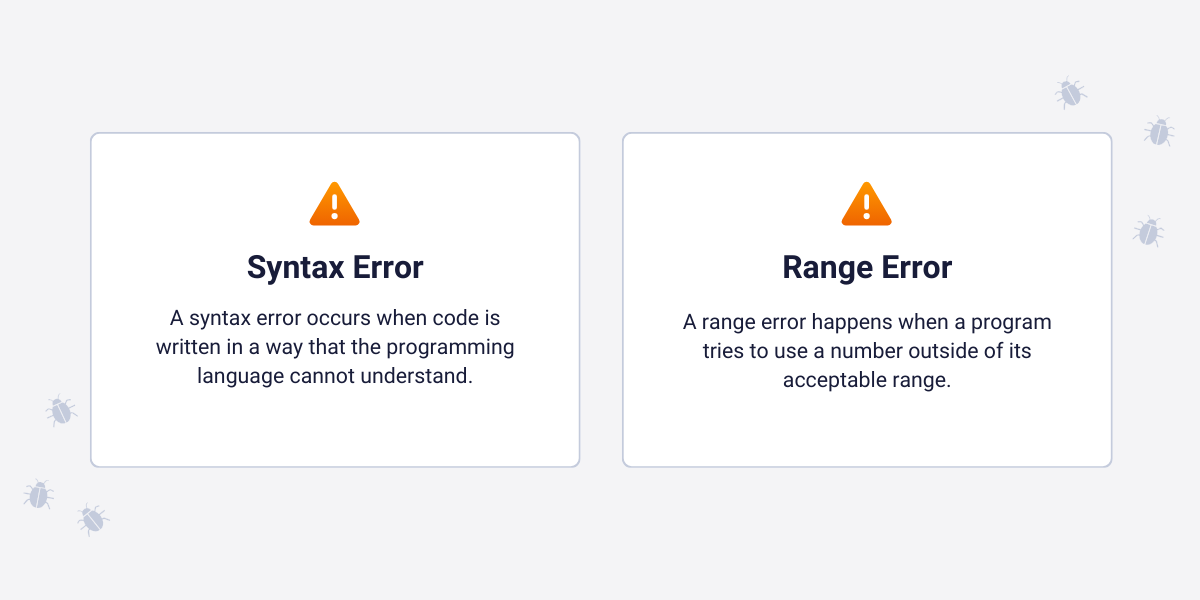The width and height of the screenshot is (1200, 600).
Task: Click the line "A syntax error occurs when code is"
Action: pyautogui.click(x=335, y=319)
